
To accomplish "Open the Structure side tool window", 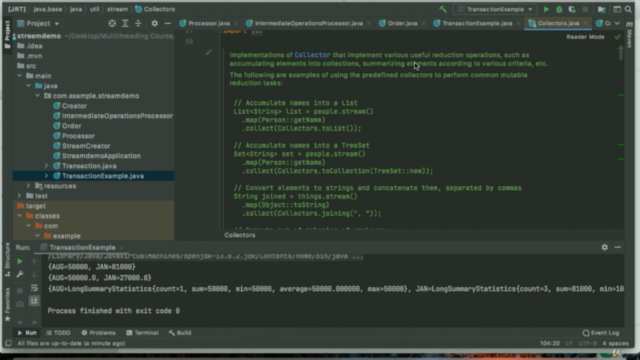I will tap(7, 261).
